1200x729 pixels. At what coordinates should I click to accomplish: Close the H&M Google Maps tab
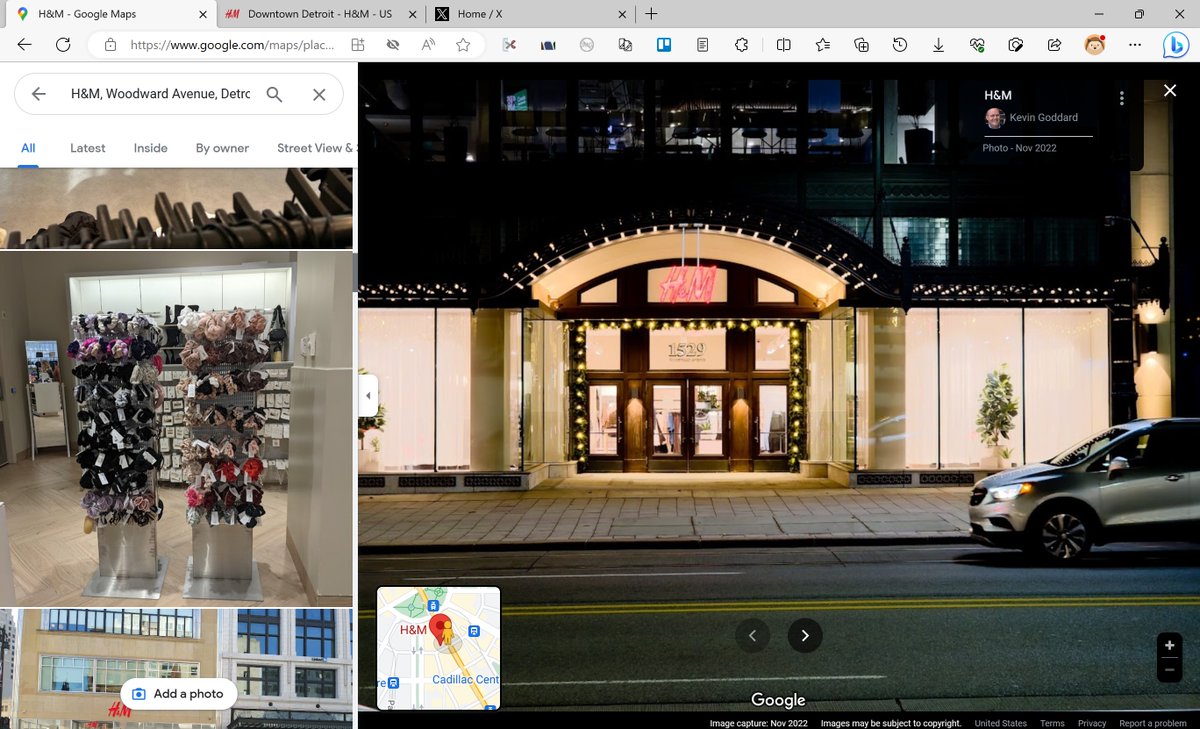coord(203,14)
